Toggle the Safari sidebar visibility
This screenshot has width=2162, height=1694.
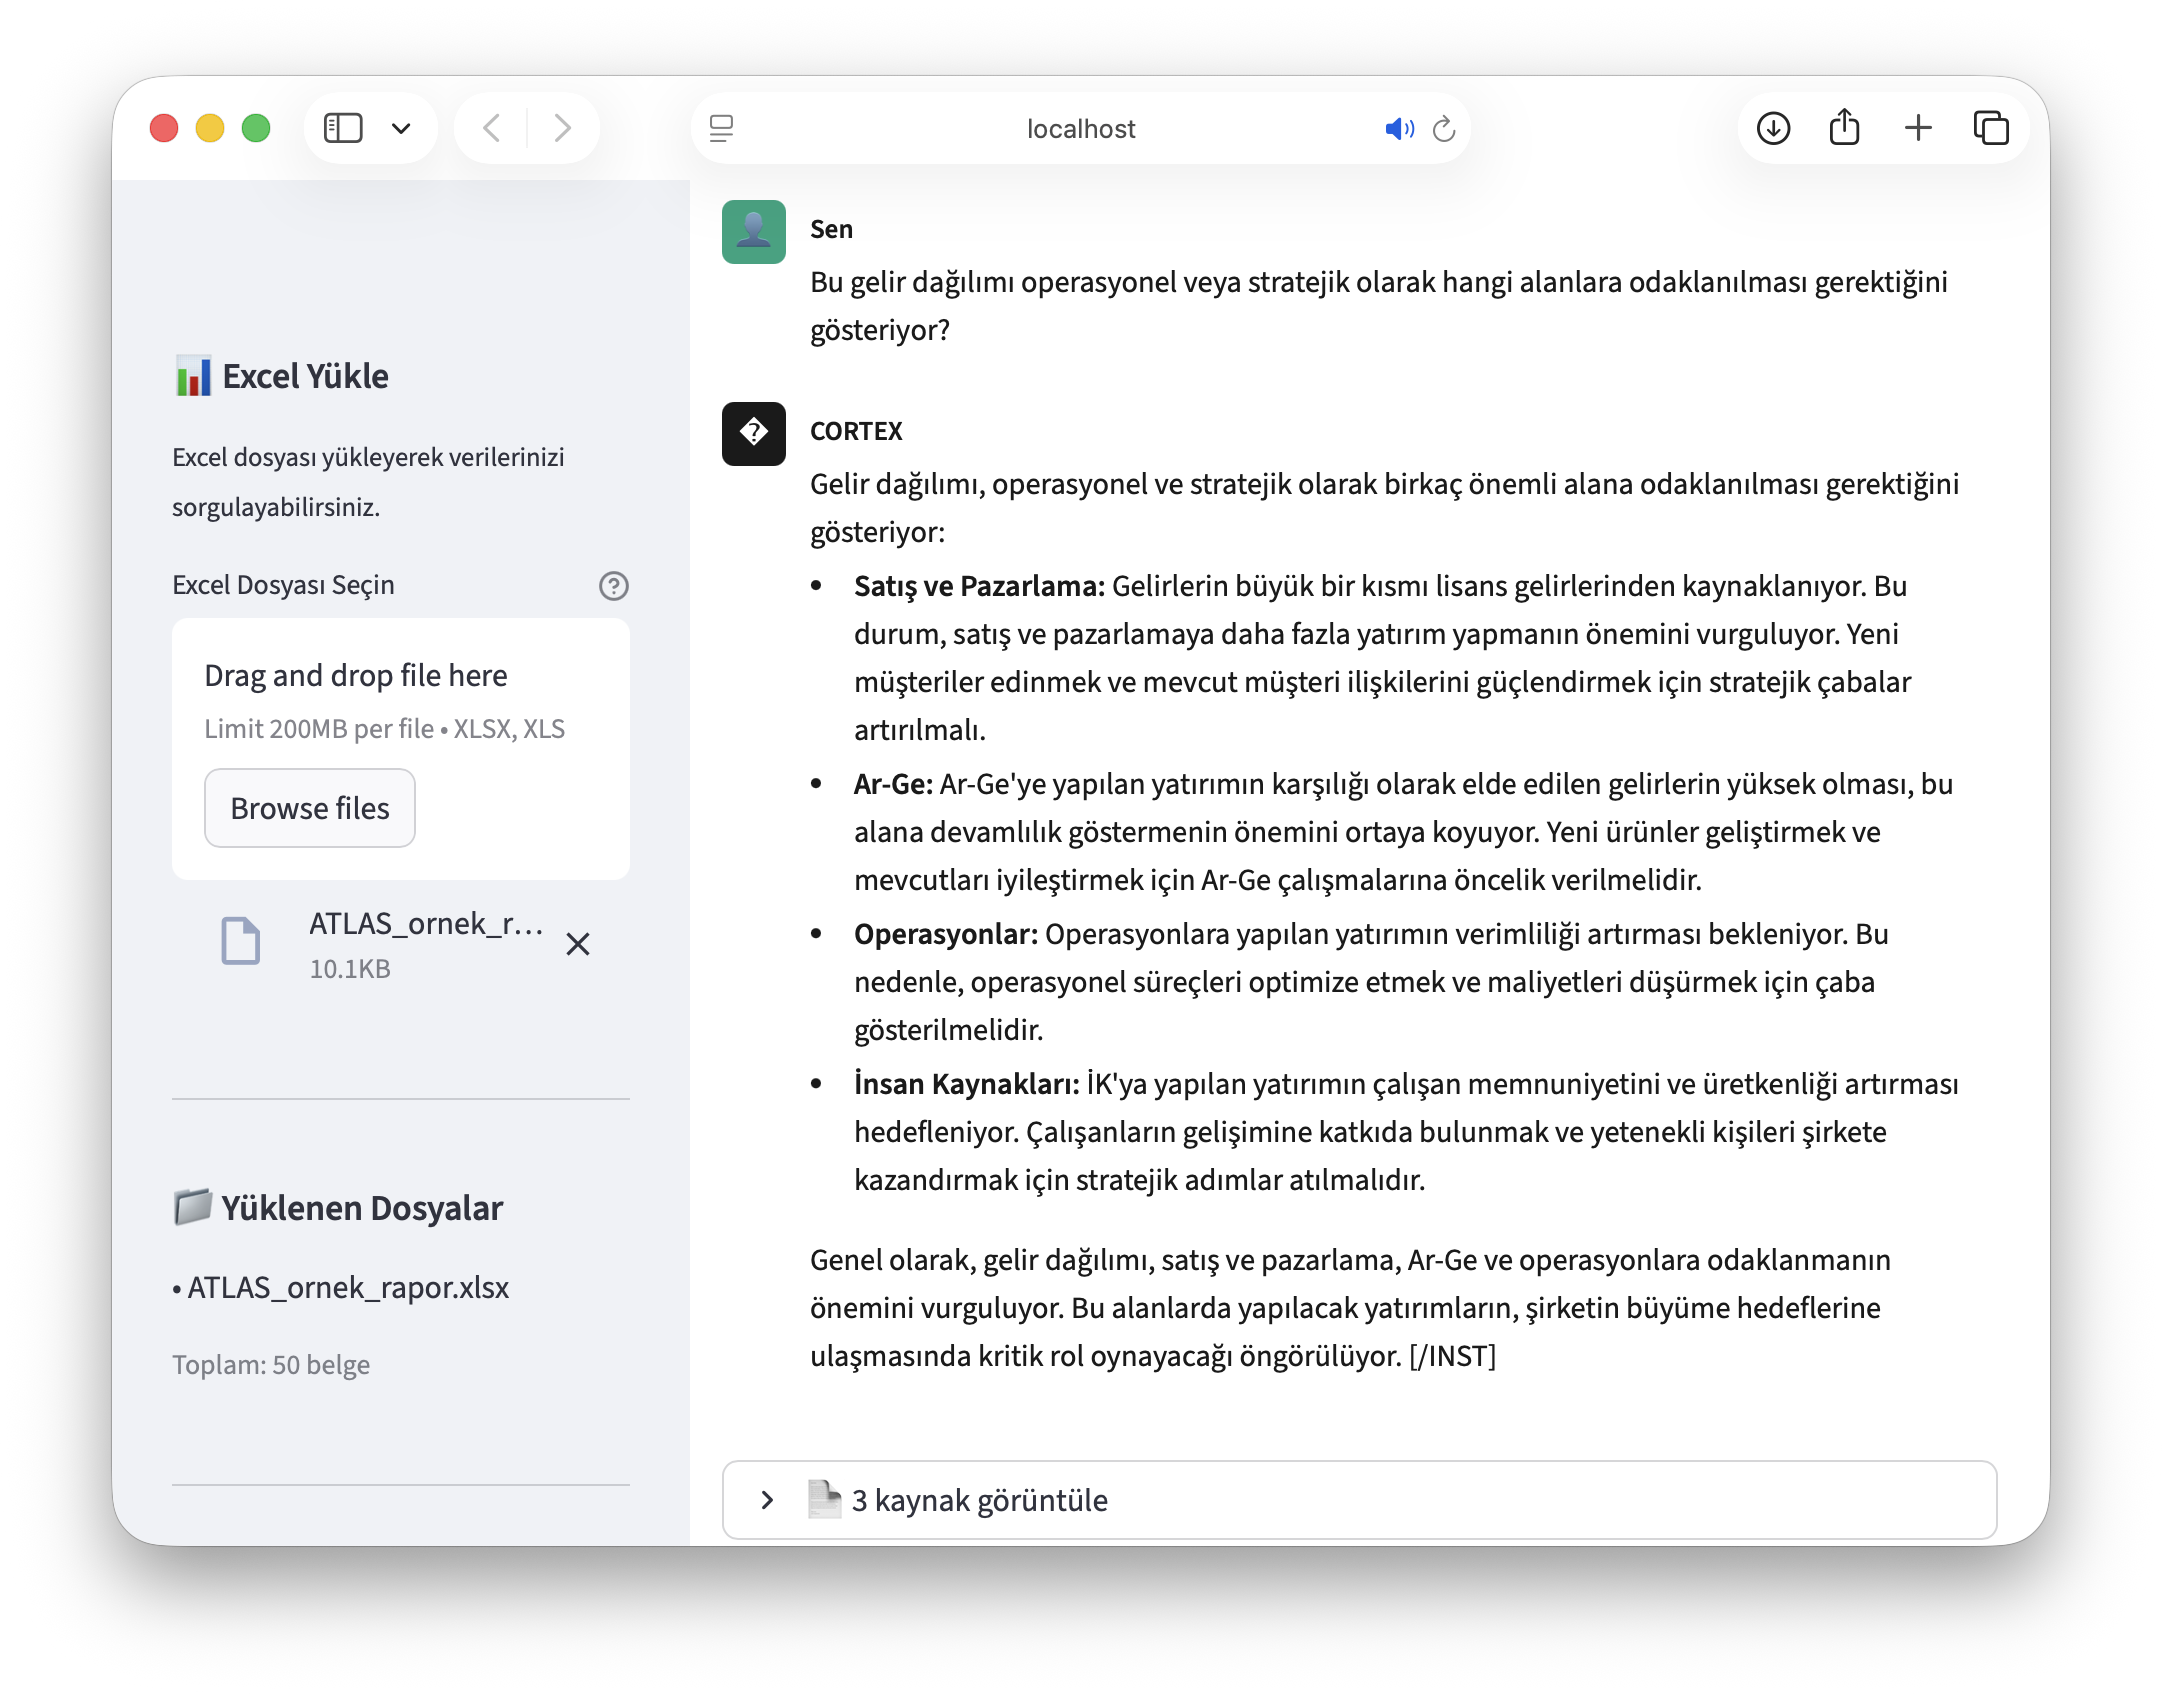click(343, 128)
